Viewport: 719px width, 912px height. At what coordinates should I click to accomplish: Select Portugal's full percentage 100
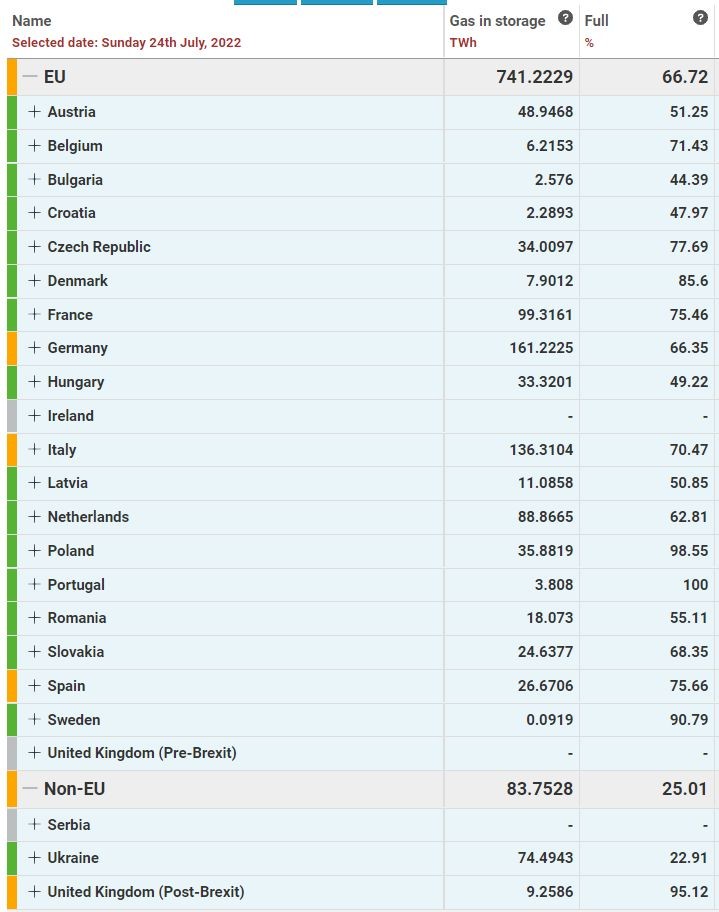tap(695, 585)
